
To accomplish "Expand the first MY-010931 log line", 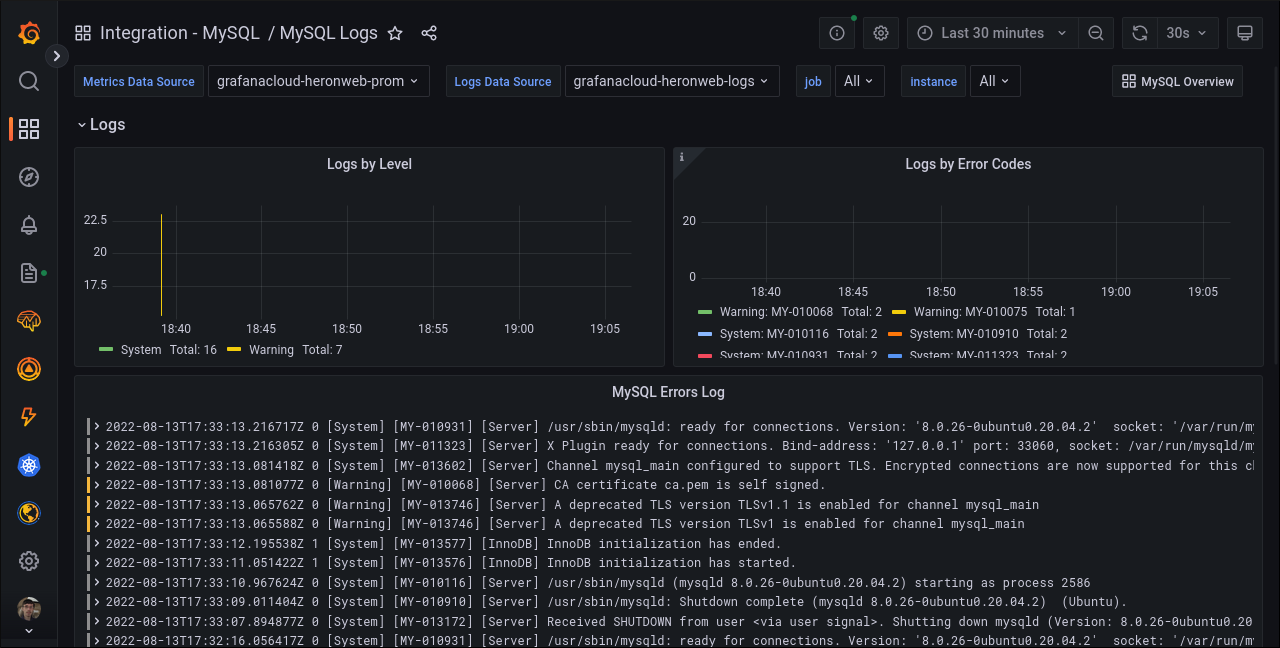I will (x=95, y=426).
